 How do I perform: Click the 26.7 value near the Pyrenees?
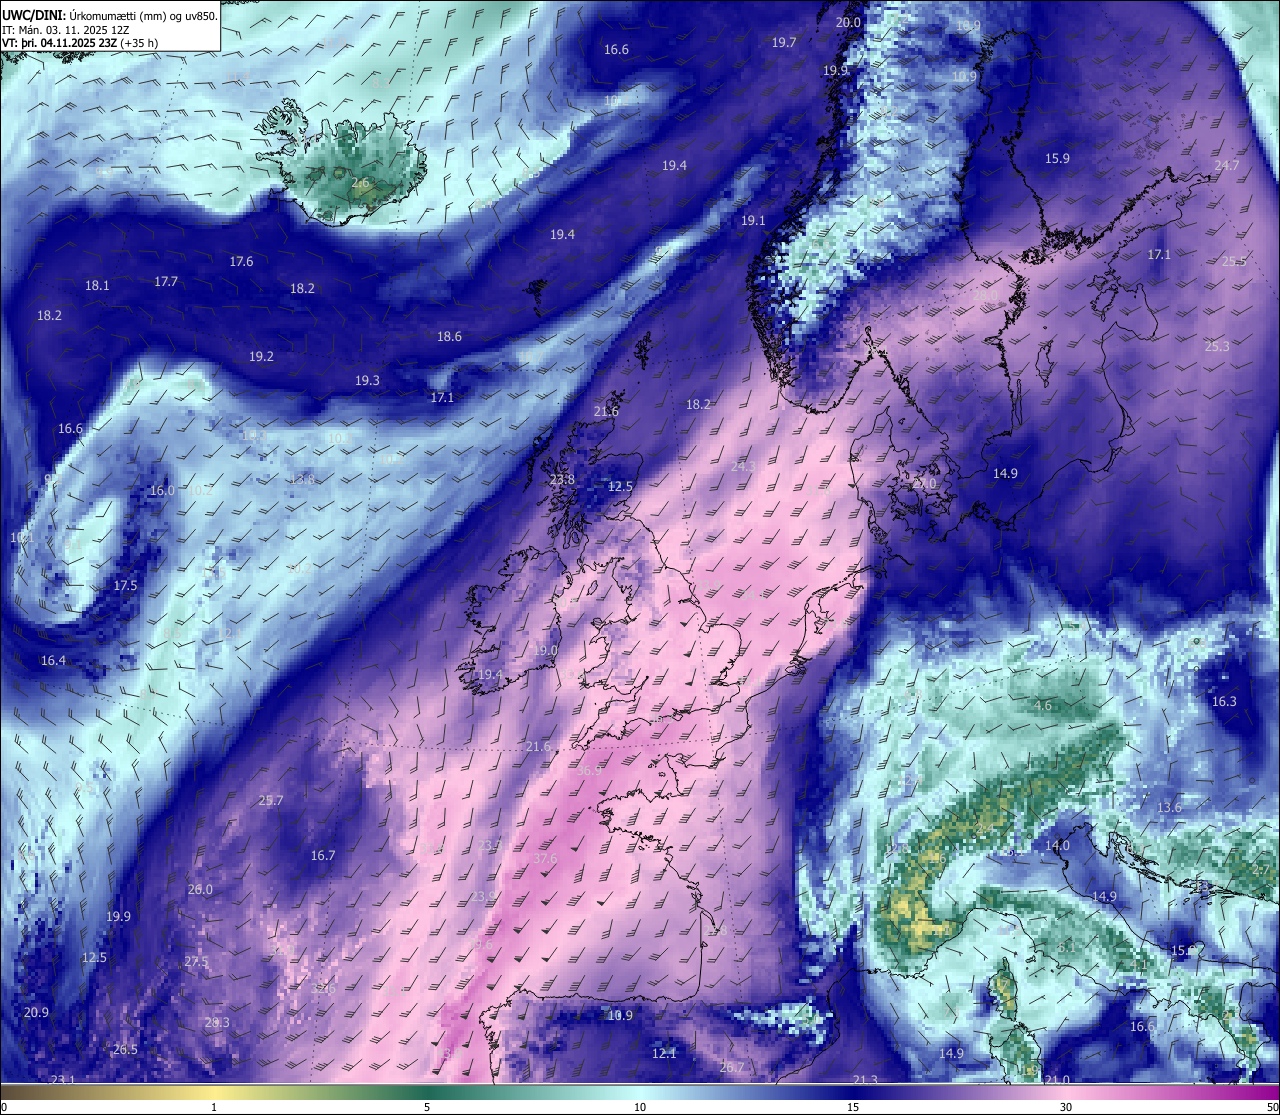pyautogui.click(x=732, y=1067)
